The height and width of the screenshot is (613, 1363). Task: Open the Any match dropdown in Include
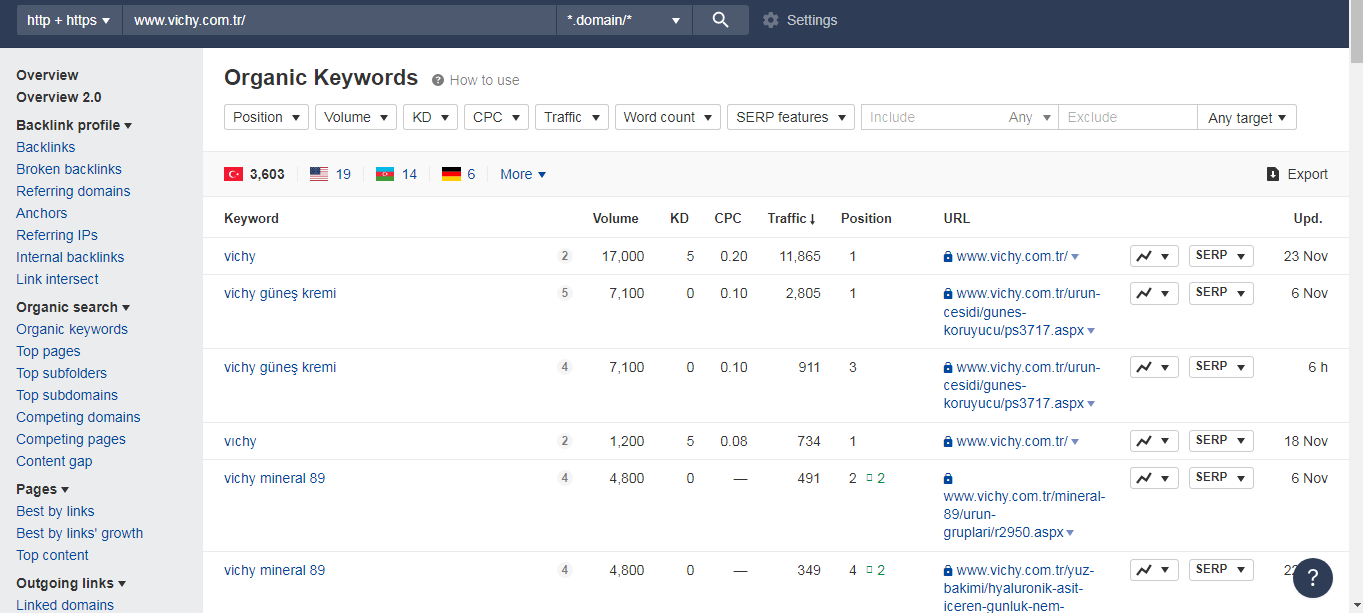(x=1030, y=117)
